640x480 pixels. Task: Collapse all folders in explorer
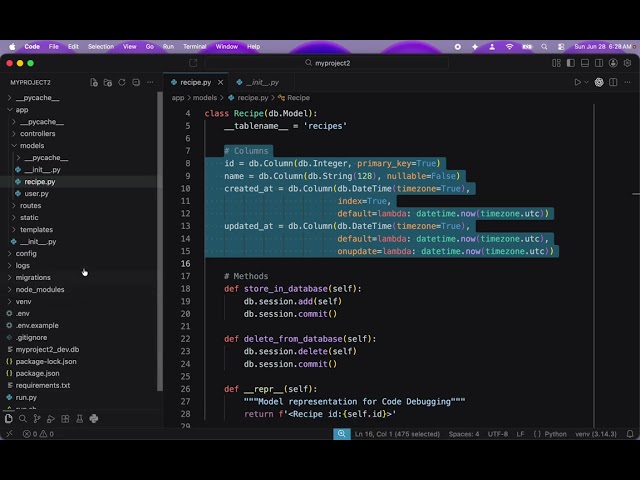[x=136, y=82]
